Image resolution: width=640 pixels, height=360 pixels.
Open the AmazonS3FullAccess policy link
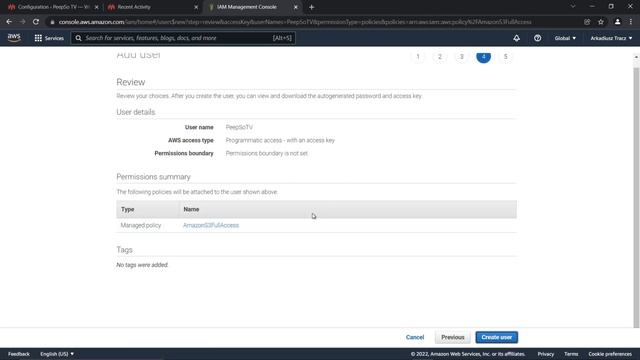pyautogui.click(x=211, y=225)
